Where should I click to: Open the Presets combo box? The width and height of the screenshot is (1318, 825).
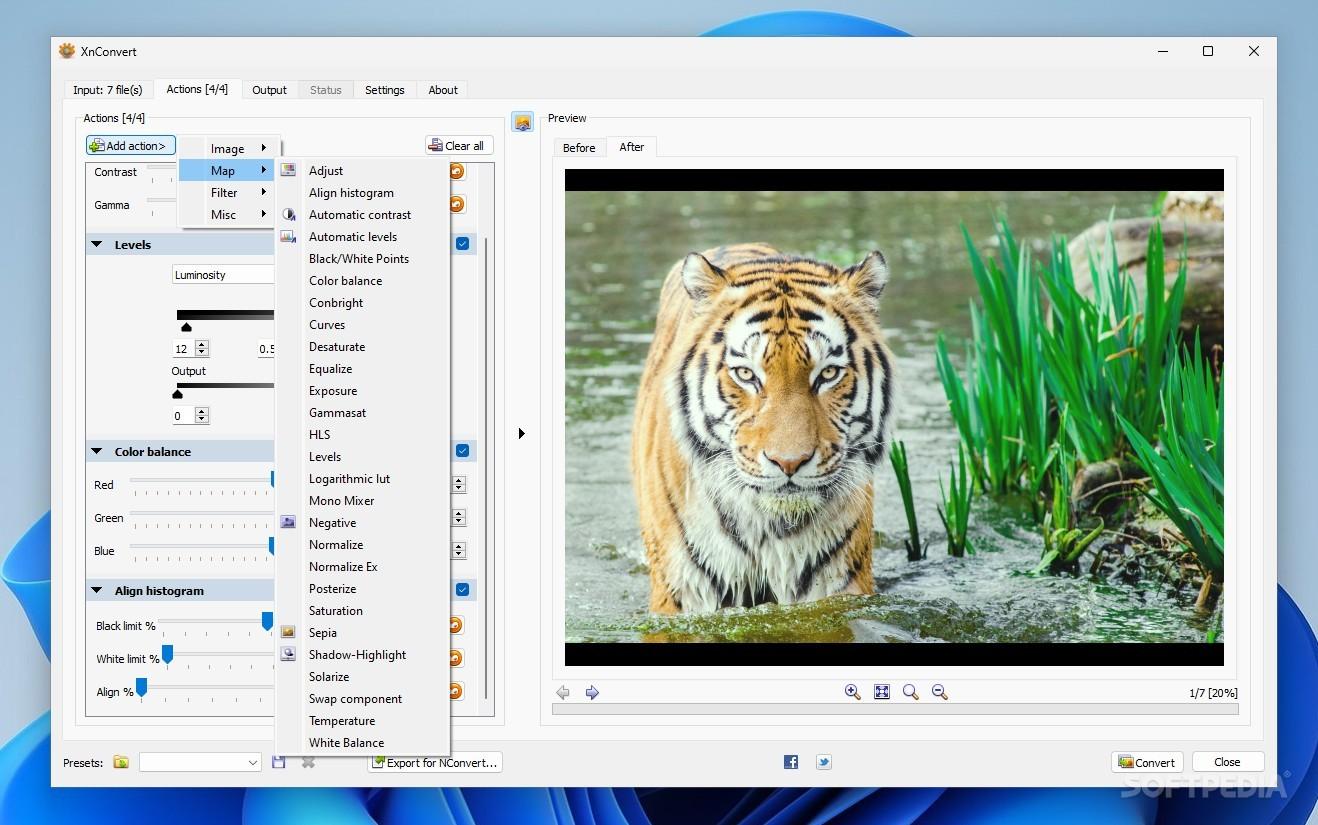click(200, 762)
